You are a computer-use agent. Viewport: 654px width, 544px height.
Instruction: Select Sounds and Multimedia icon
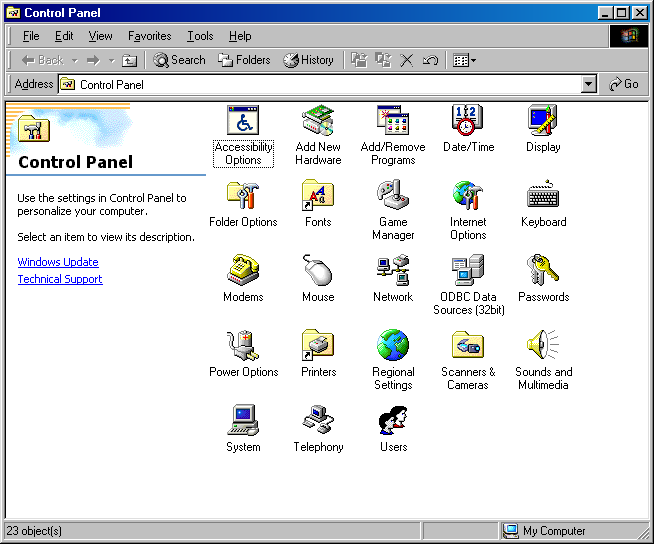543,345
